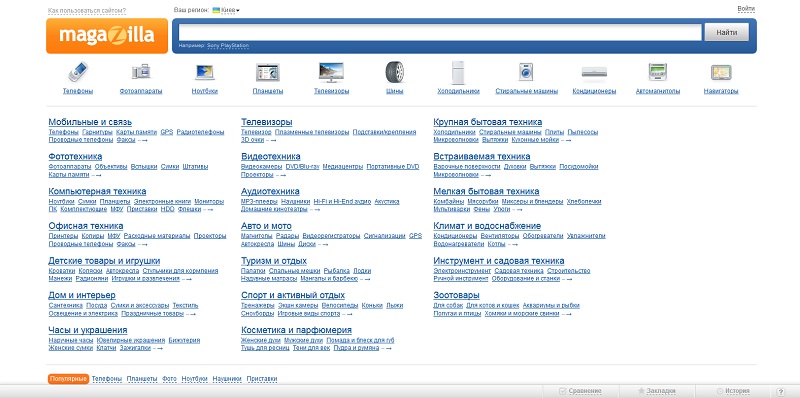Open the Туризм и отдых category
This screenshot has height=398, width=800.
(274, 261)
